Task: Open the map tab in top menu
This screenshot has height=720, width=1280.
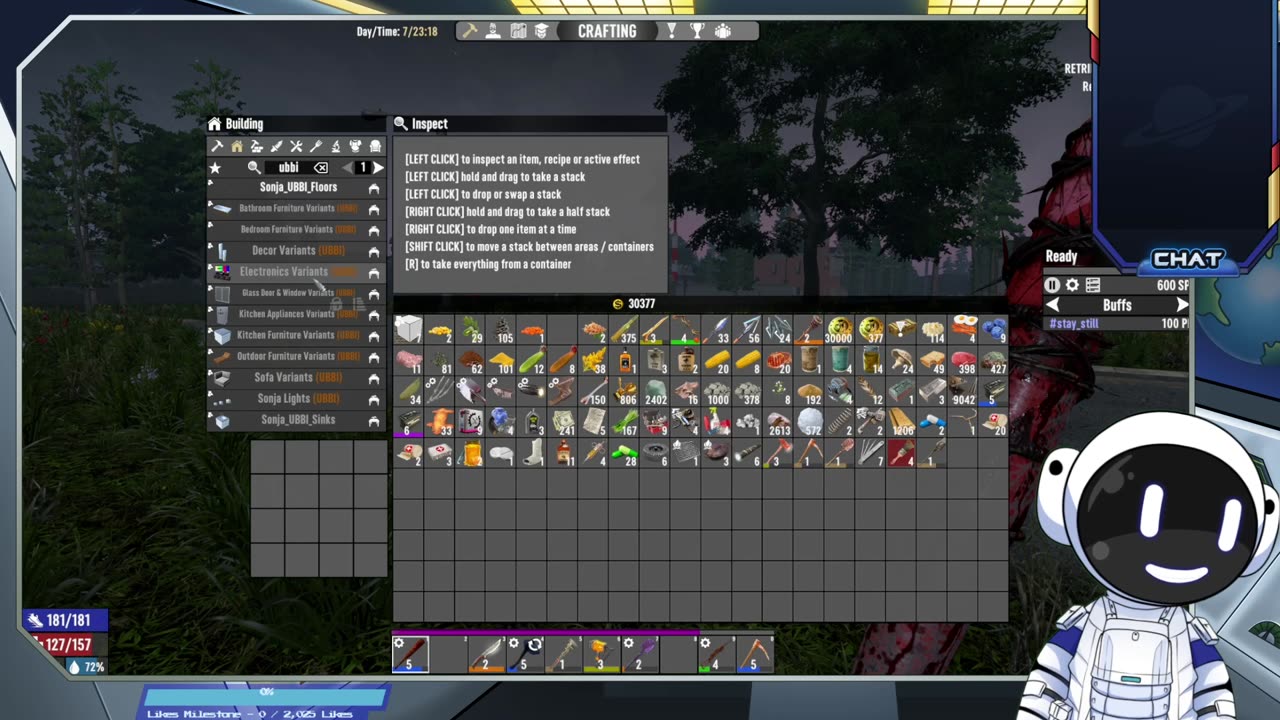Action: coord(518,31)
